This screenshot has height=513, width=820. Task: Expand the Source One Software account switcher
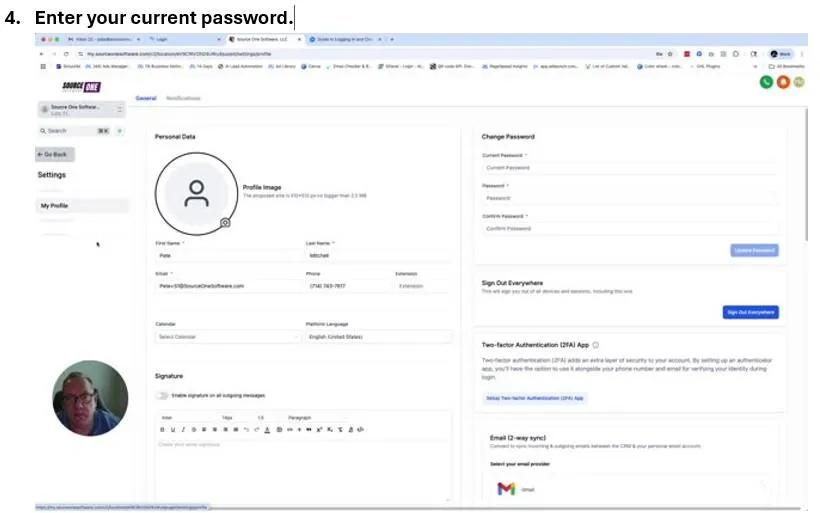(x=82, y=109)
